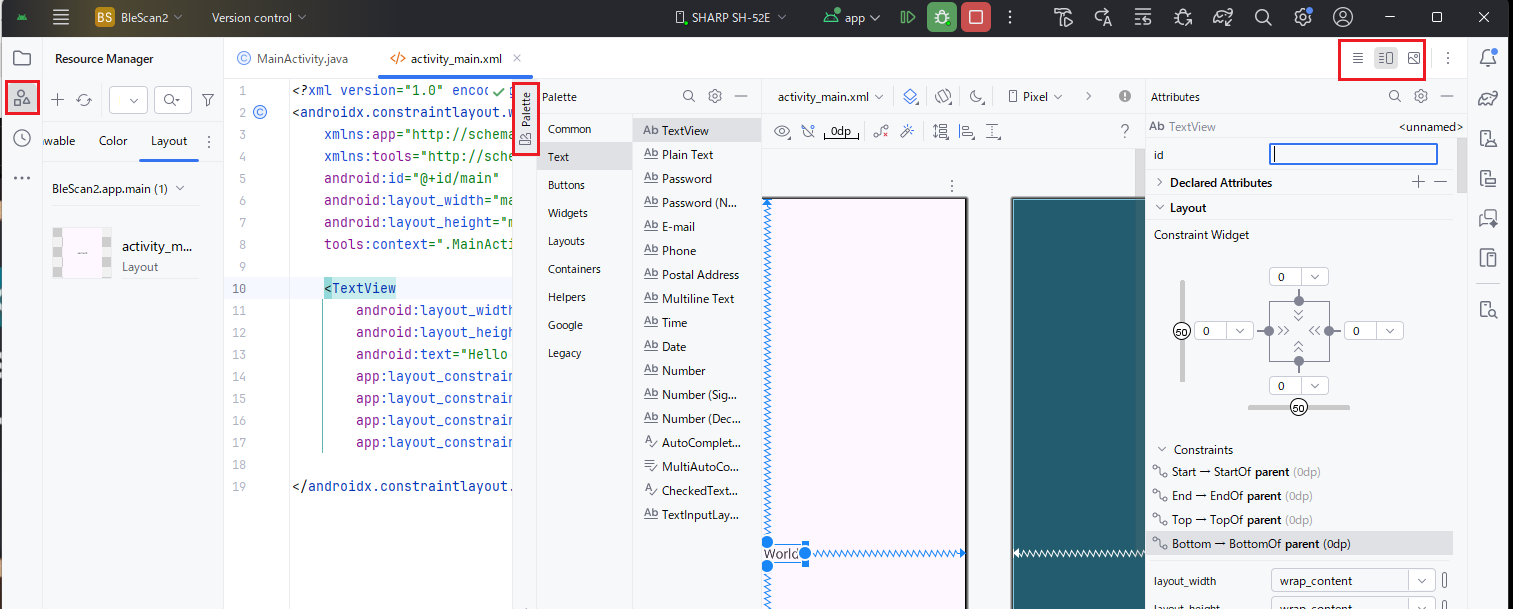Stop the running app with the red button
The width and height of the screenshot is (1513, 609).
(x=976, y=17)
